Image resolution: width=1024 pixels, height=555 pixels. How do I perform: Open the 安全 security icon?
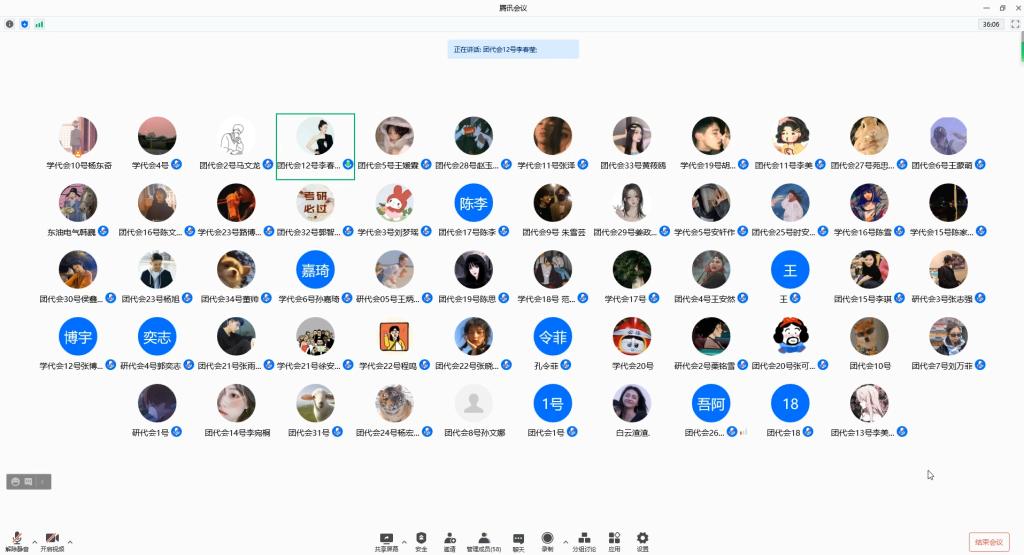(421, 540)
